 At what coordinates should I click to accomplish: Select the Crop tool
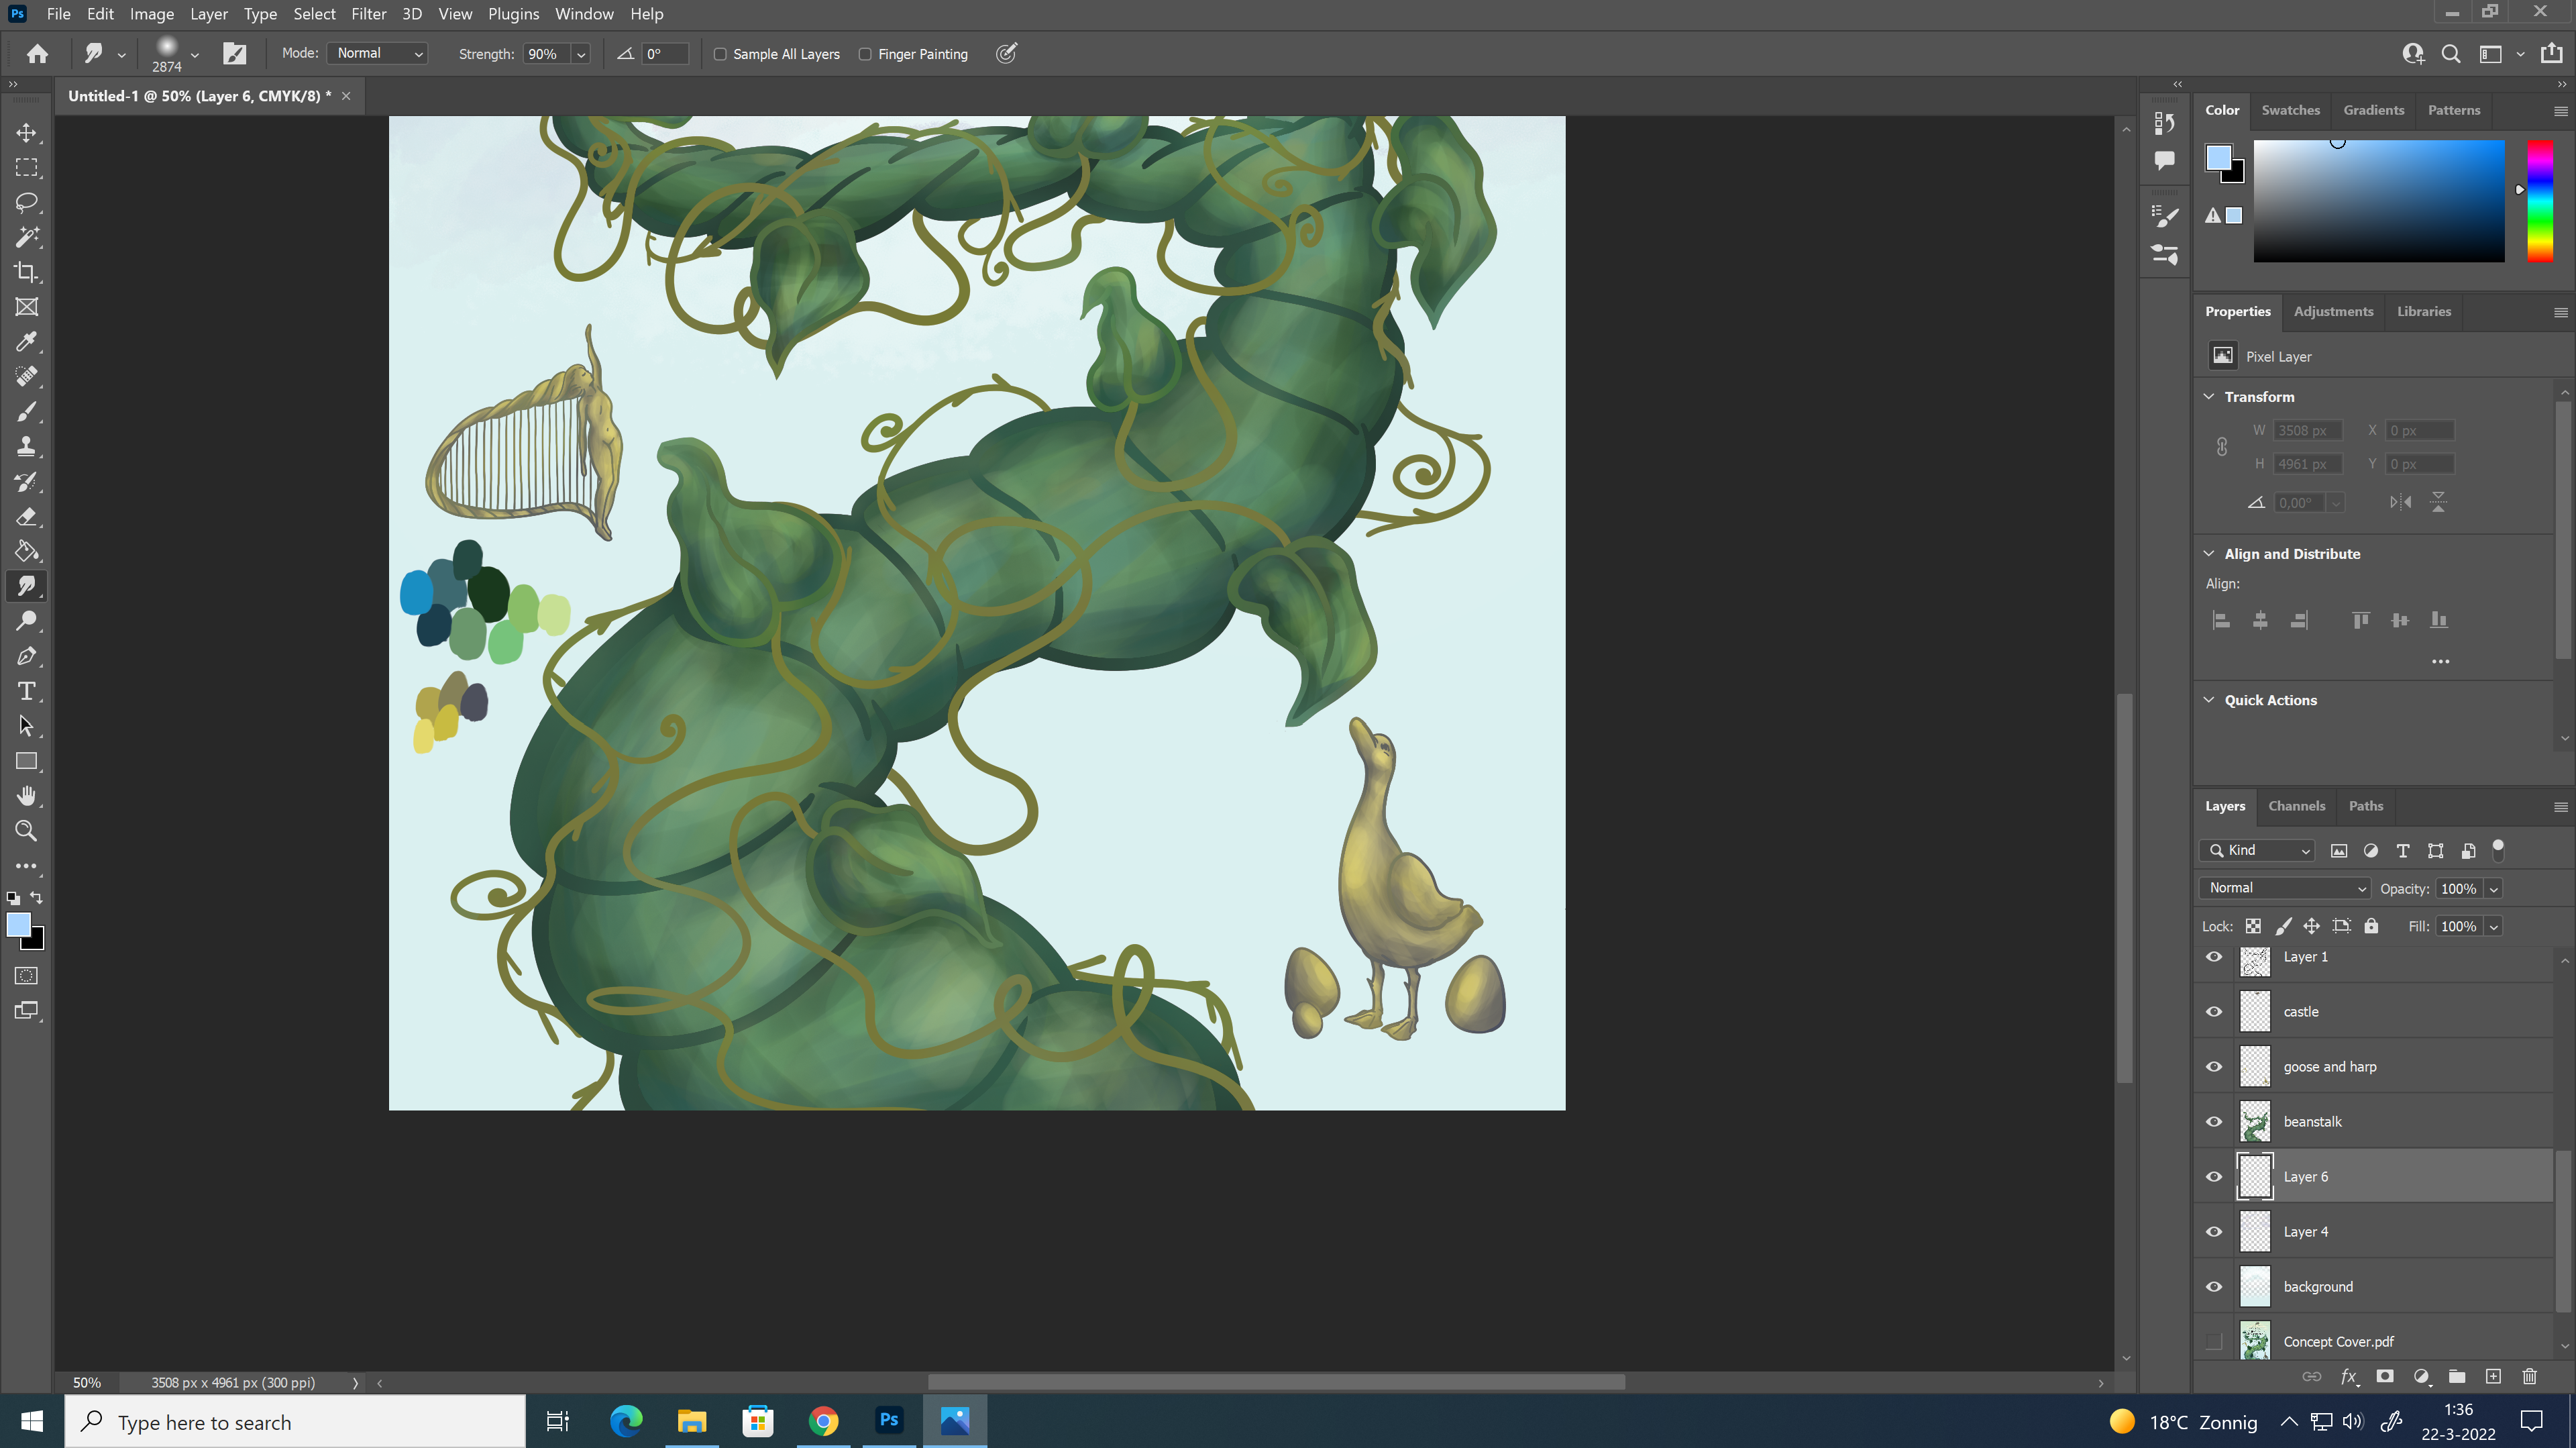click(x=27, y=272)
